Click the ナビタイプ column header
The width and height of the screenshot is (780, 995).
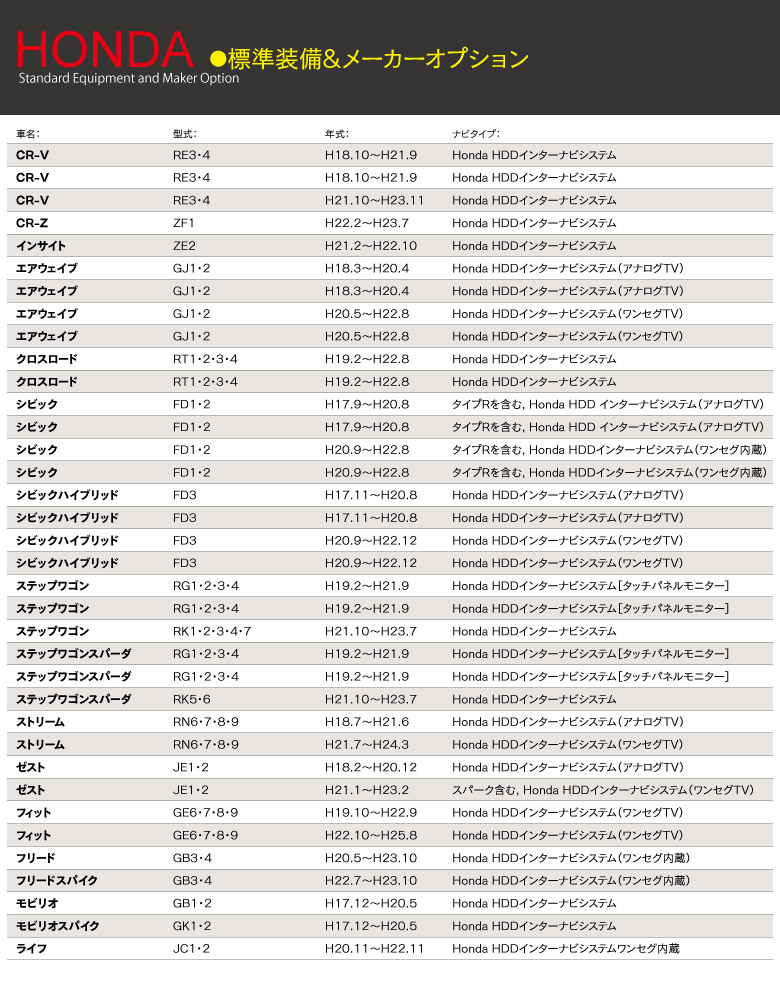point(476,134)
